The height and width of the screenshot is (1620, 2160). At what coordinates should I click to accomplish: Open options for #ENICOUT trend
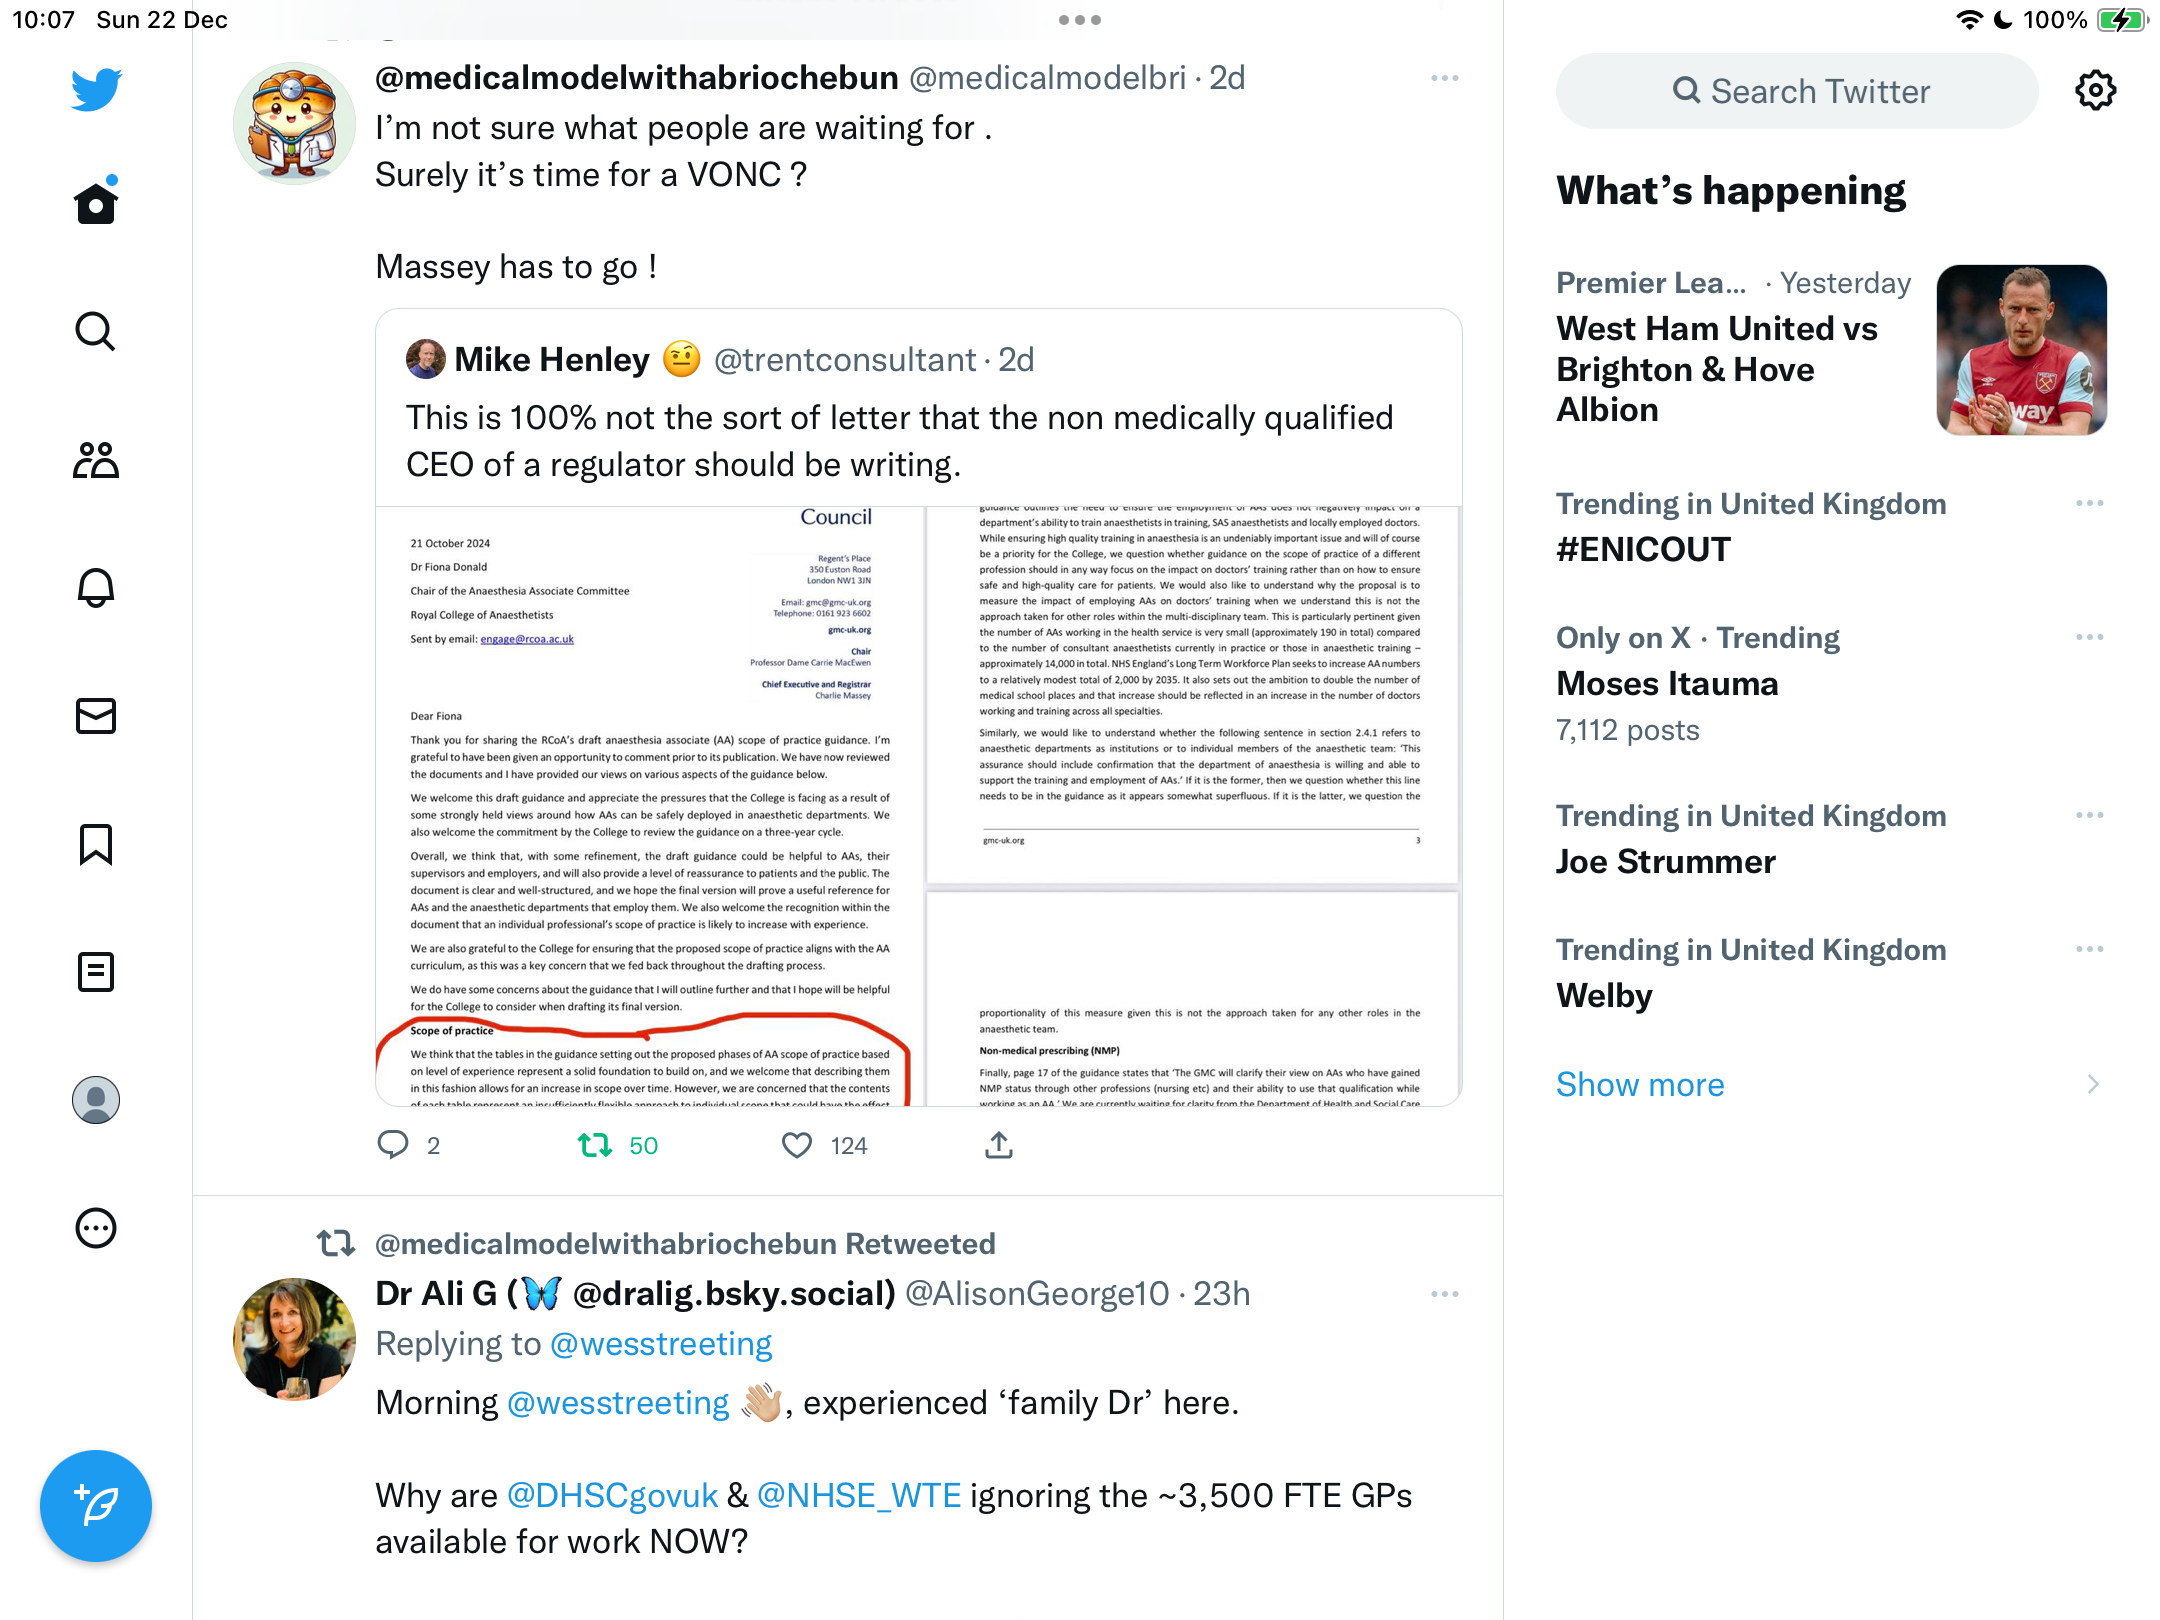tap(2089, 503)
